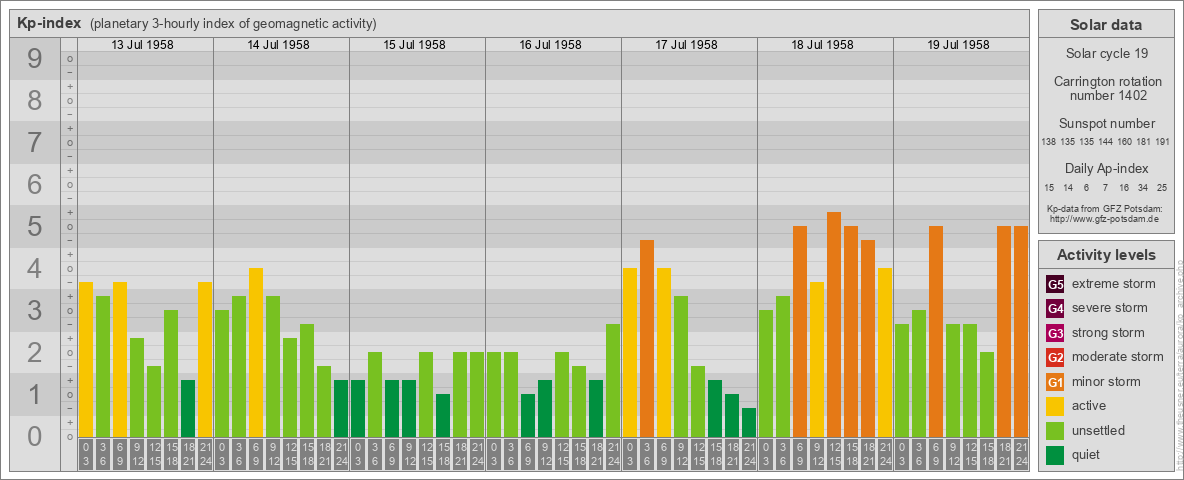Click the orange 21-24 bar on 19 Jul 1958
This screenshot has height=480, width=1184.
1021,331
